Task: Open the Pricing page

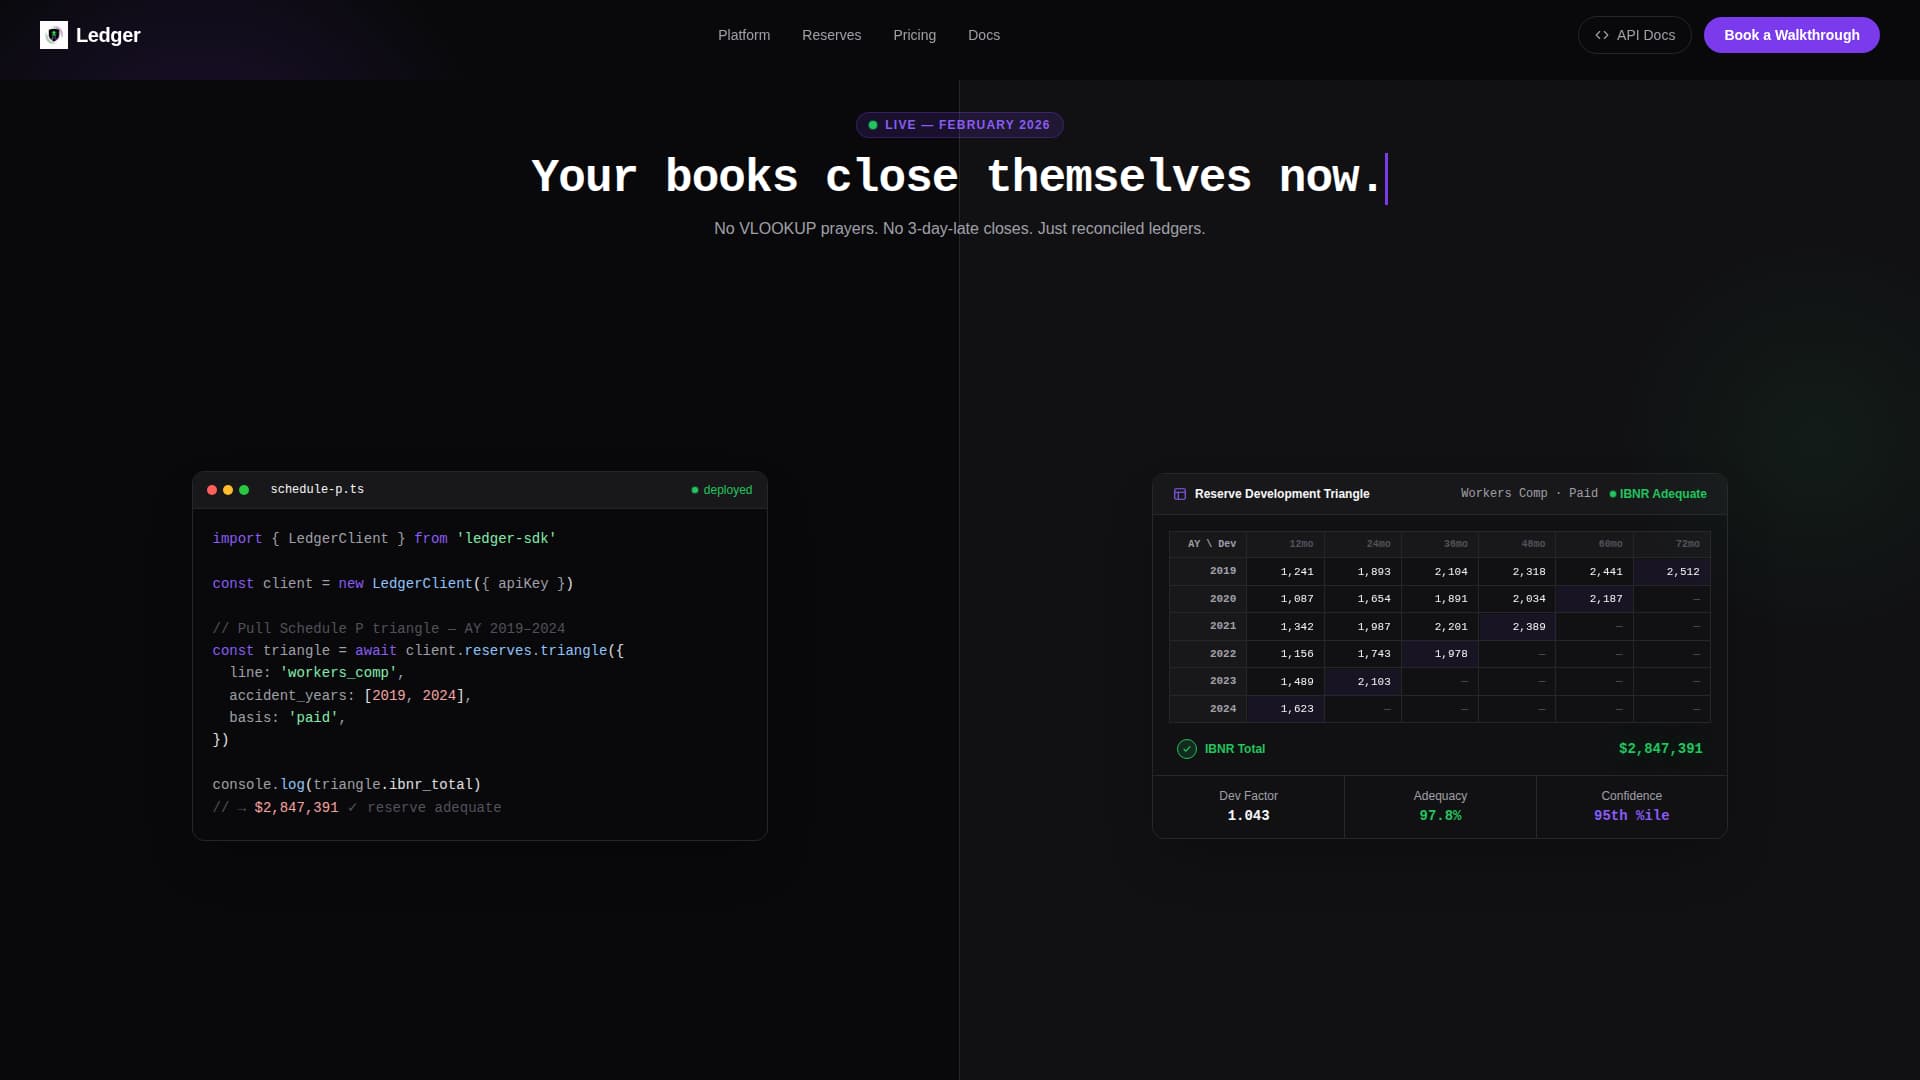Action: point(914,35)
